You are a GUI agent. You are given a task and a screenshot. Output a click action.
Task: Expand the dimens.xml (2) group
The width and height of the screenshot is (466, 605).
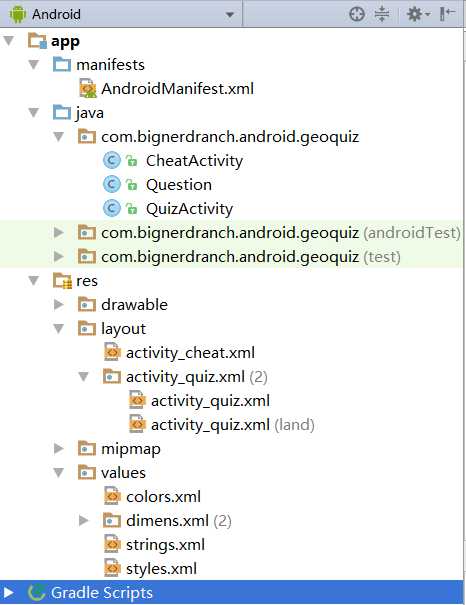84,520
